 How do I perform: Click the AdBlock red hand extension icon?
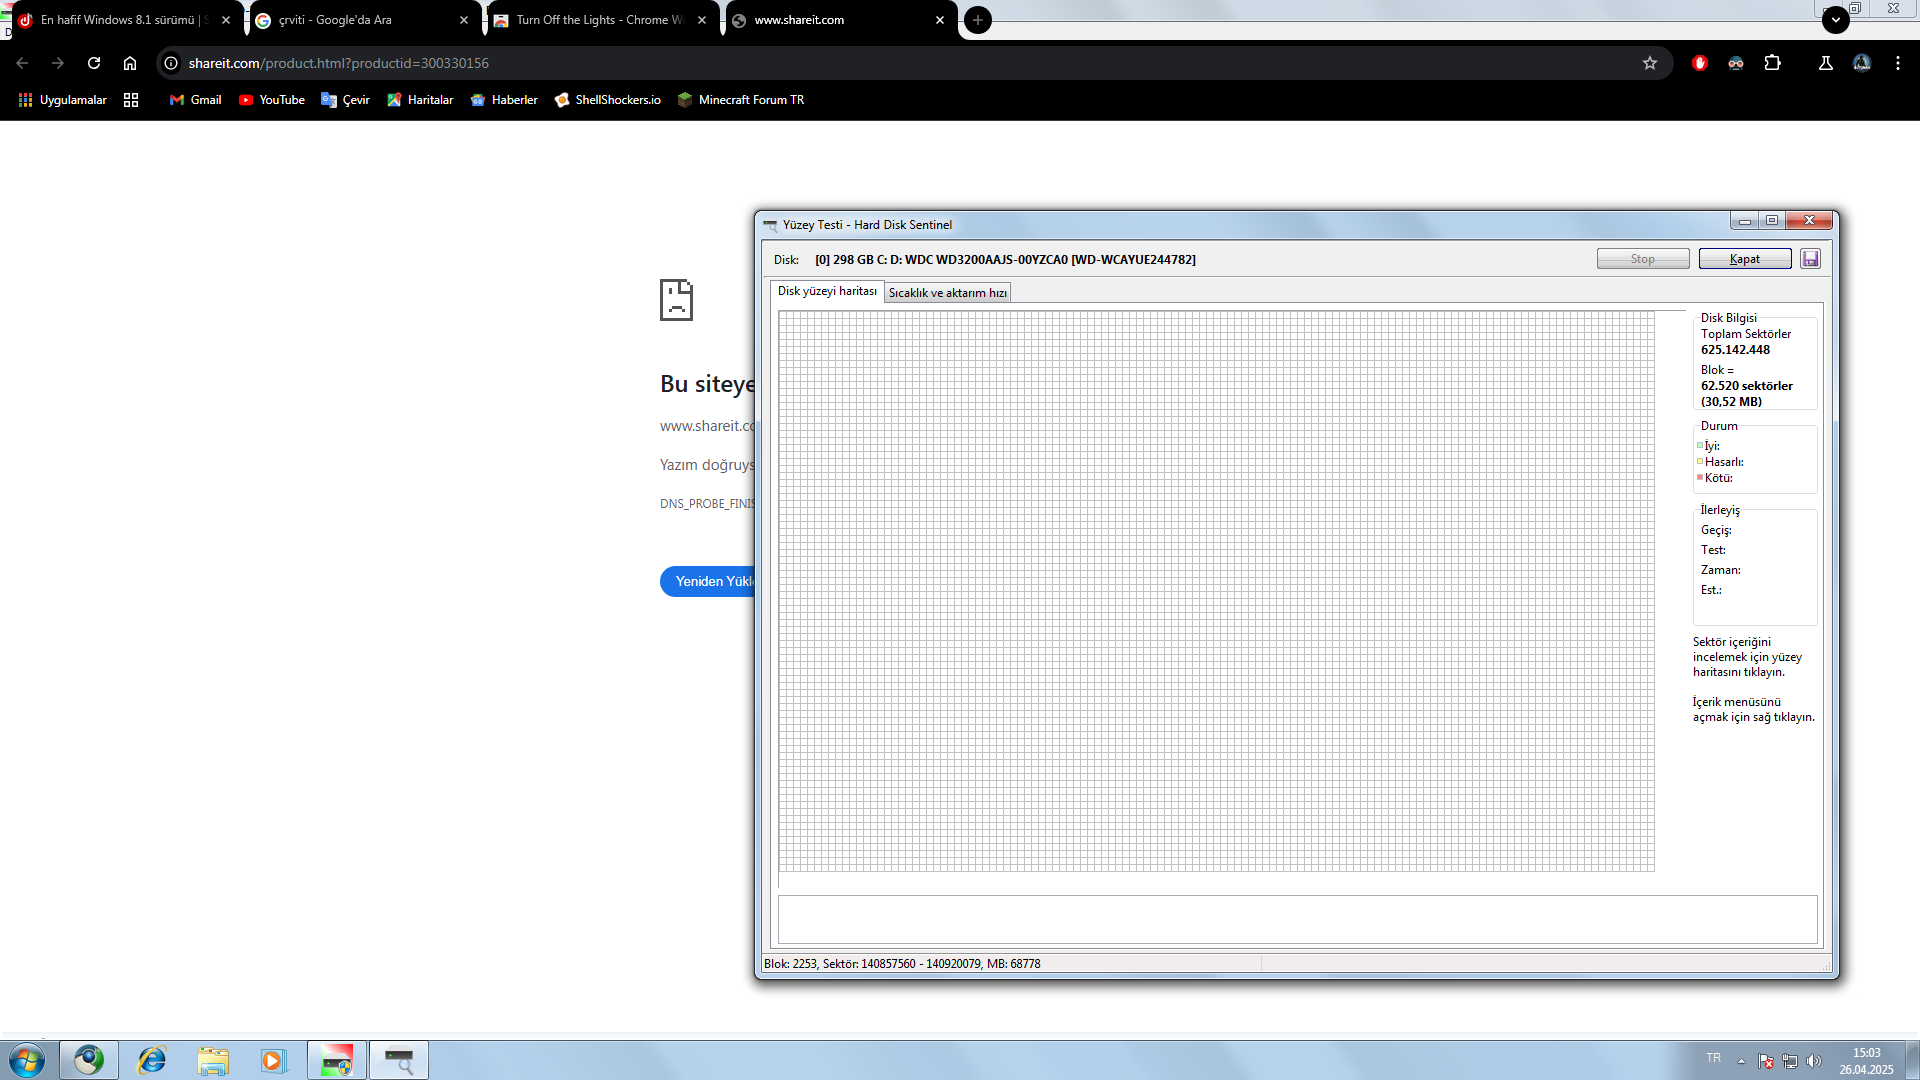pos(1699,63)
